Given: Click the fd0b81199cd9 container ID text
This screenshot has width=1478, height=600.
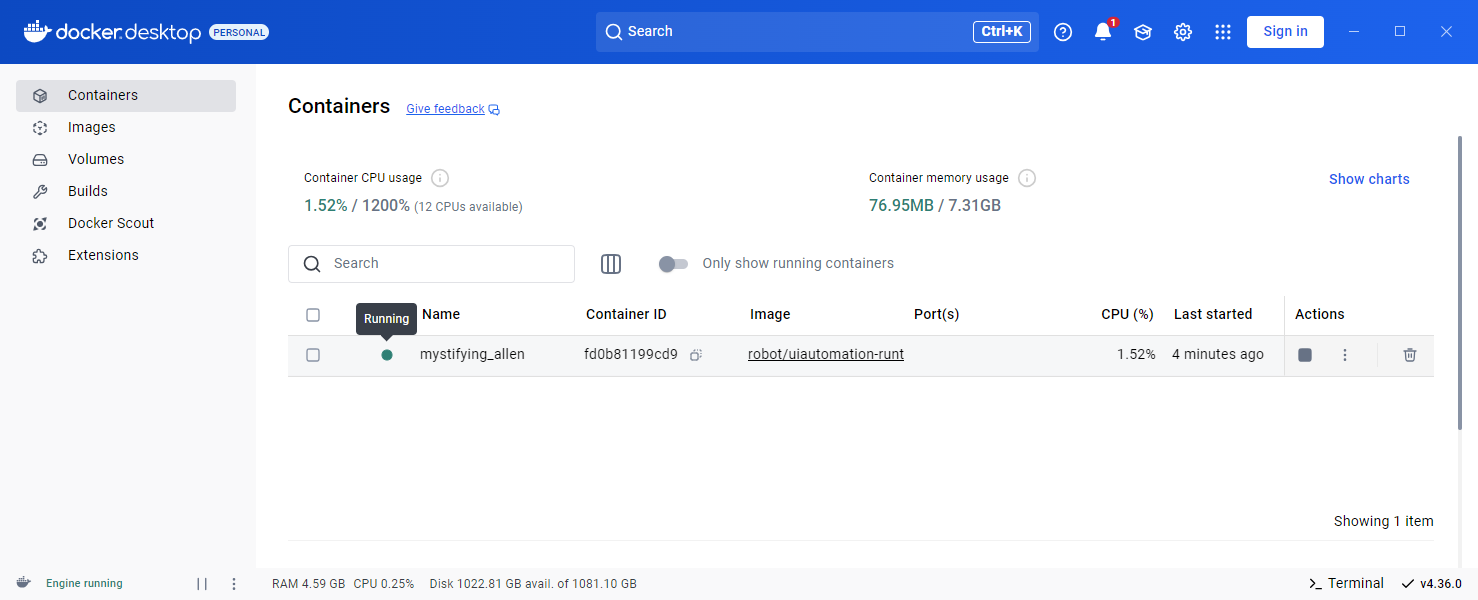Looking at the screenshot, I should 631,354.
